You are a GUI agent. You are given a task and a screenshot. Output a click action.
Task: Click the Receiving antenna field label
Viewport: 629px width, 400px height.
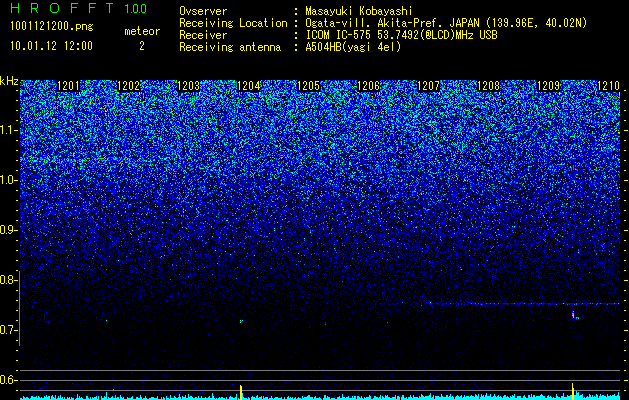pos(230,47)
